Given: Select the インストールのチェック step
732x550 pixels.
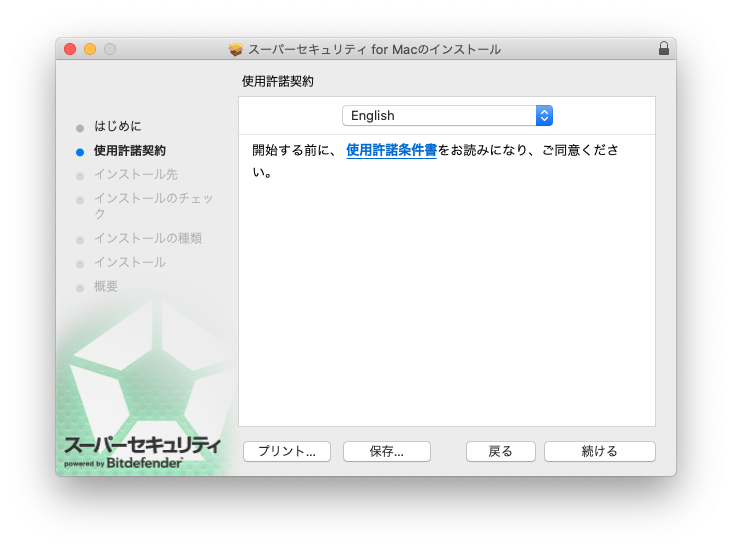Looking at the screenshot, I should [153, 206].
